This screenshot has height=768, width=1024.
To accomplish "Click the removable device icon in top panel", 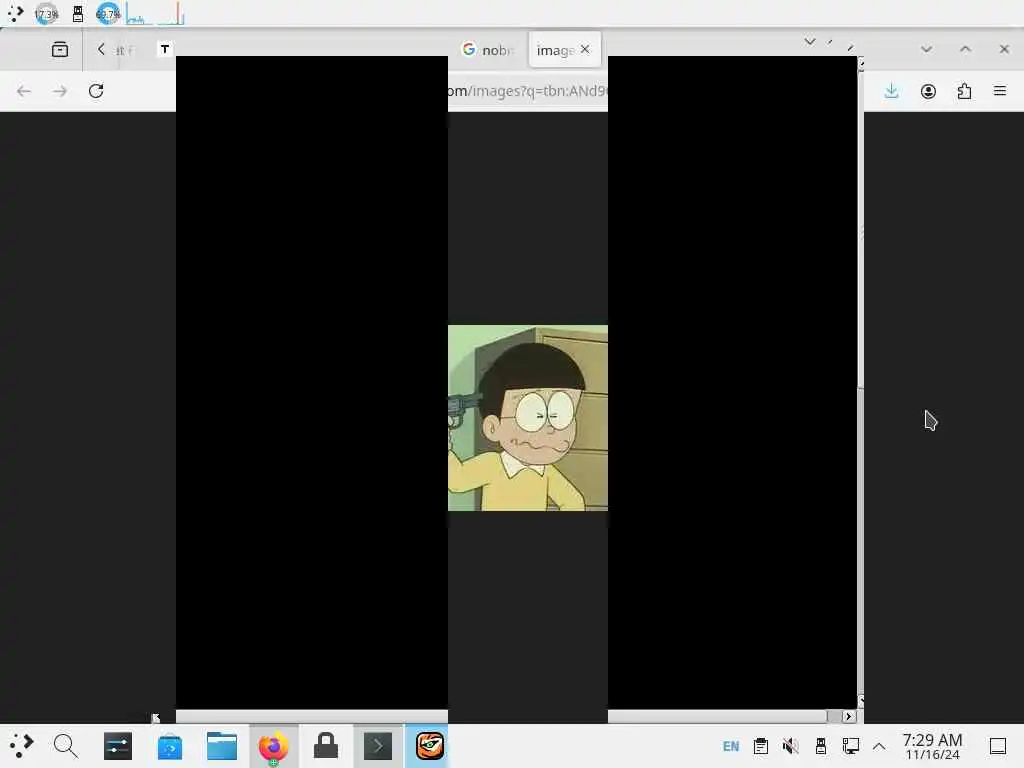I will 78,13.
